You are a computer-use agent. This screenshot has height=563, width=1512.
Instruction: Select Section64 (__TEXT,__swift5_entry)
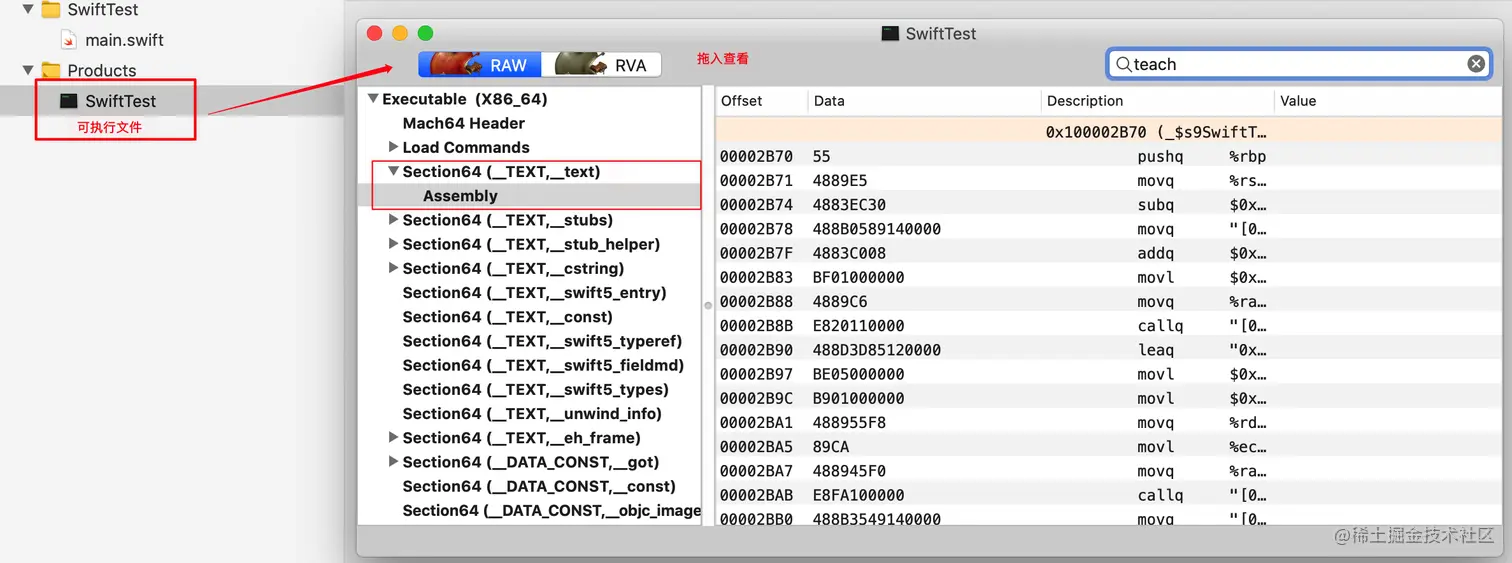point(534,293)
